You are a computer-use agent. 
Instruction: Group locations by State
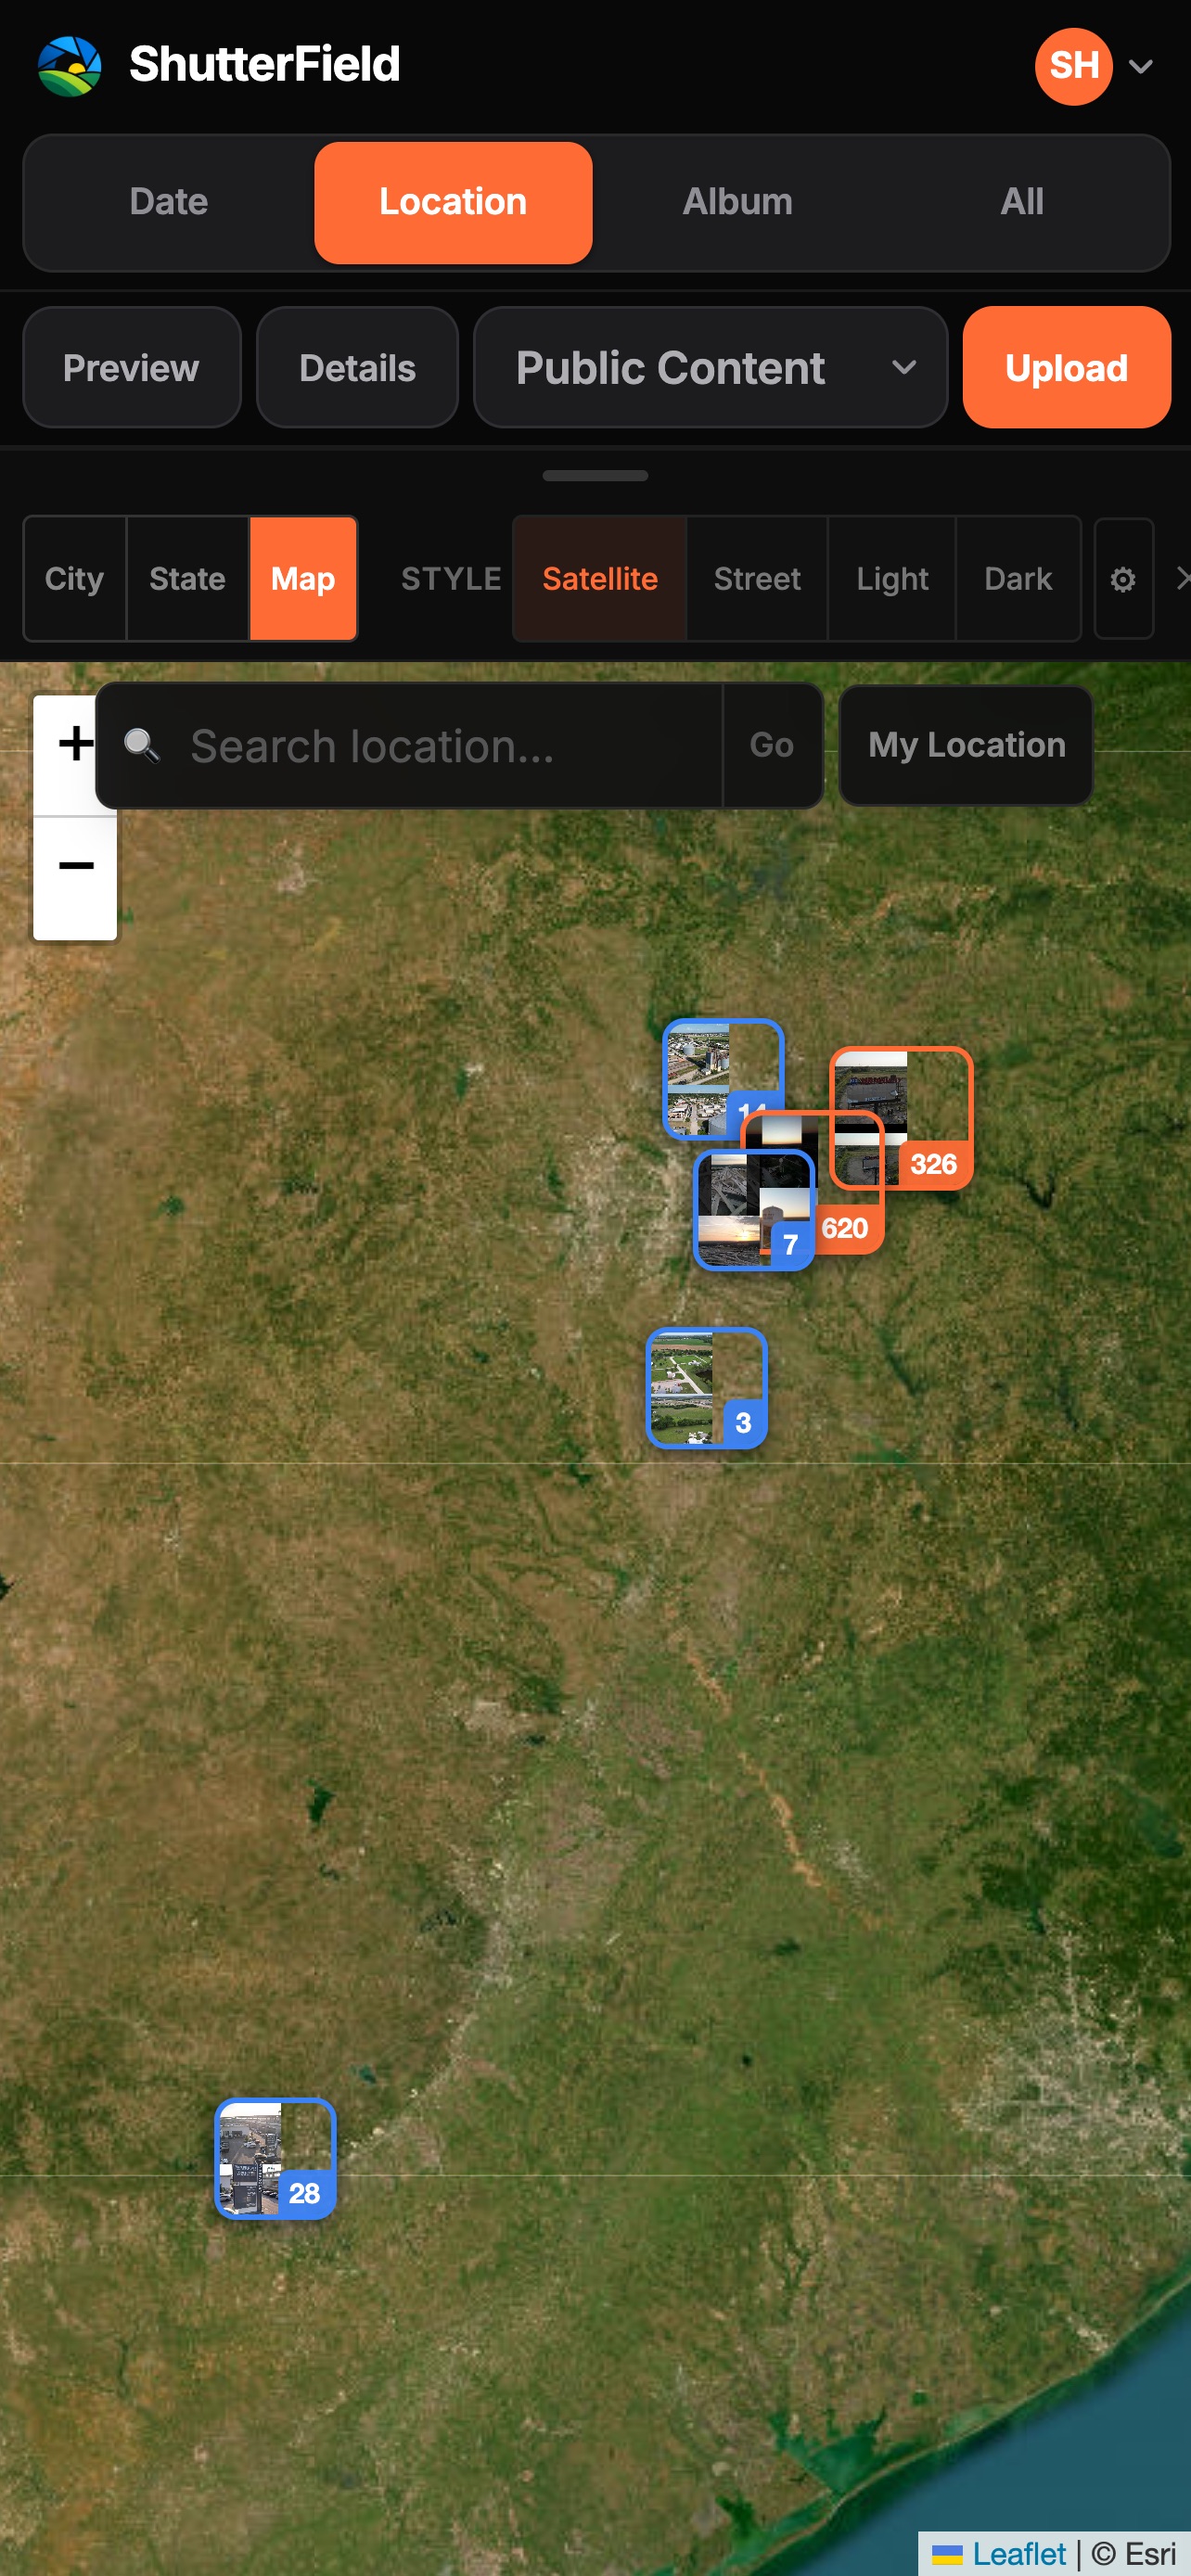click(x=187, y=579)
